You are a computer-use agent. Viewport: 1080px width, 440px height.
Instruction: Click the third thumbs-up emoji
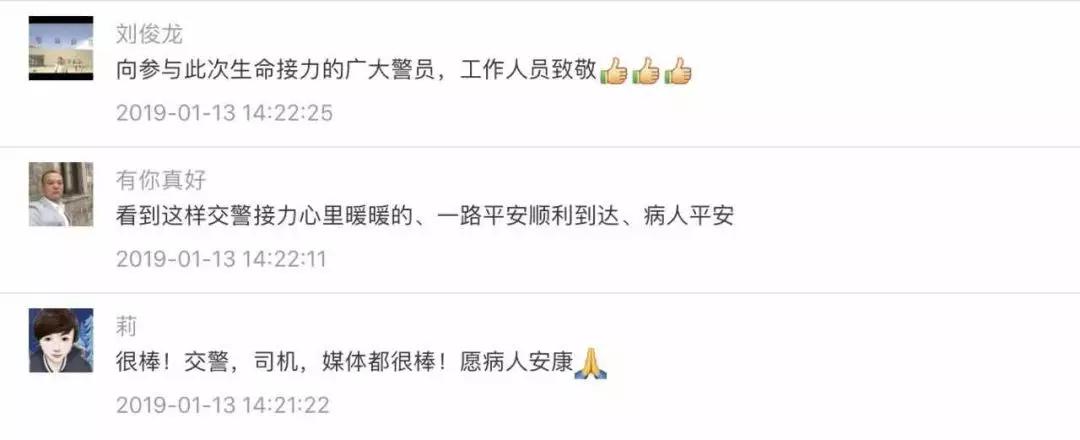[678, 71]
